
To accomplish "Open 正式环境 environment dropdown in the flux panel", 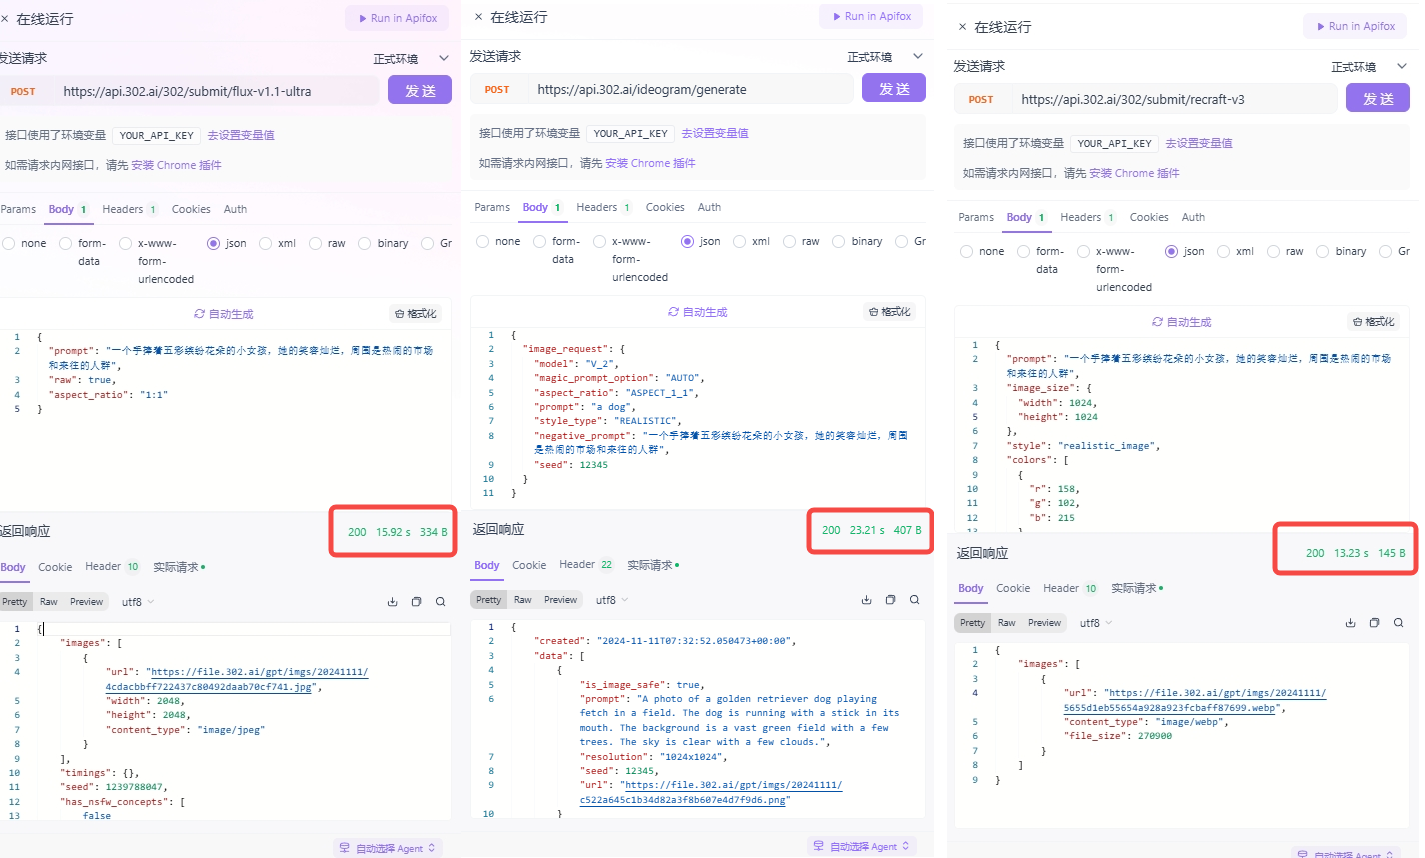I will 411,59.
